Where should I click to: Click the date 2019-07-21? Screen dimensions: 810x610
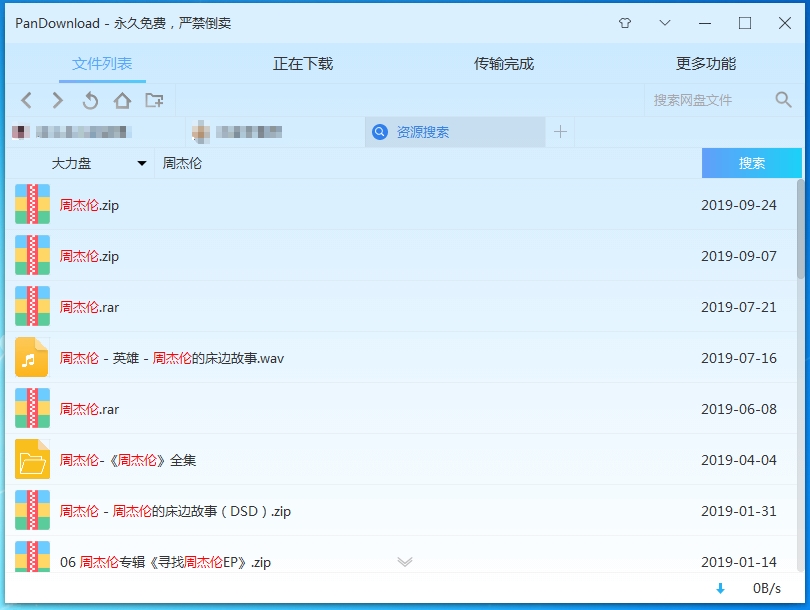coord(739,307)
